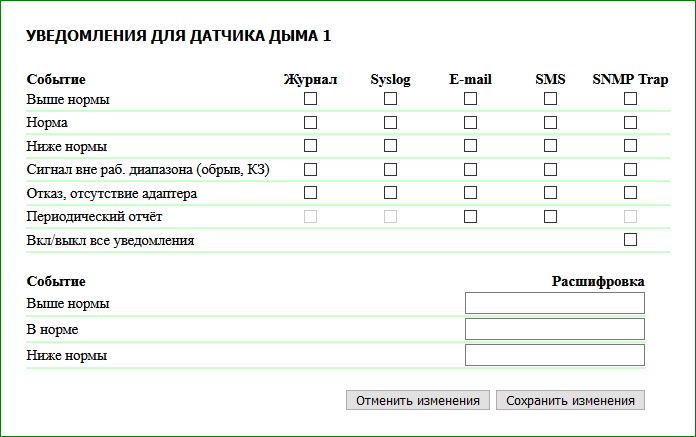Check SMS for Периодический отчёт
The height and width of the screenshot is (437, 696).
pos(550,216)
